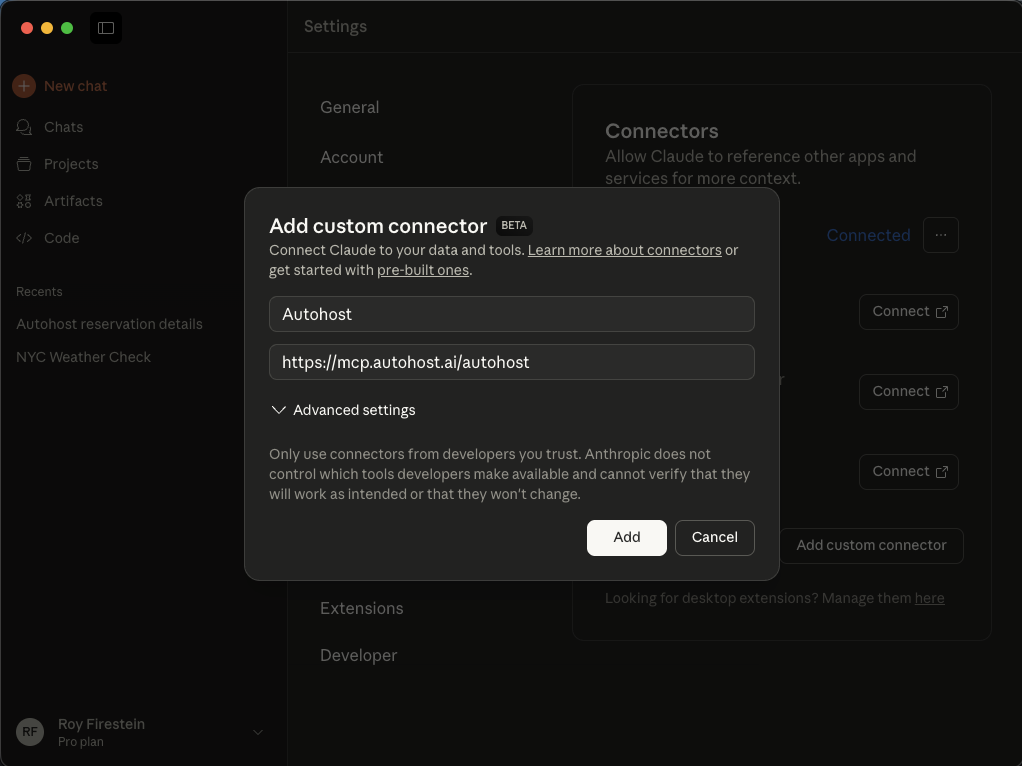This screenshot has height=766, width=1022.
Task: Cancel the custom connector dialog
Action: (714, 537)
